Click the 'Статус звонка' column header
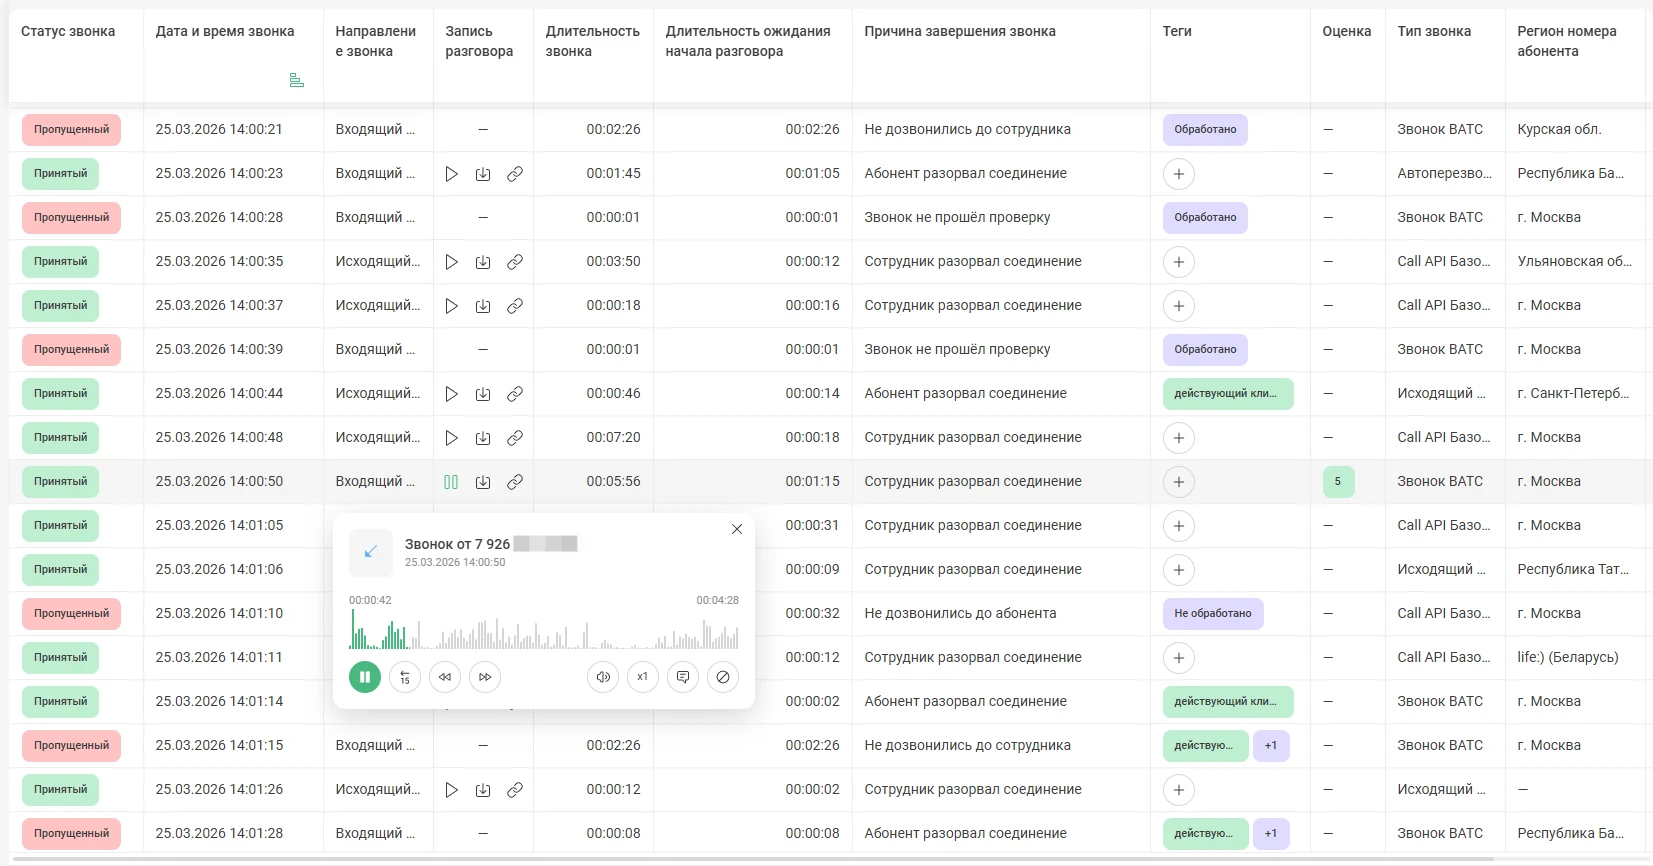 [x=68, y=32]
